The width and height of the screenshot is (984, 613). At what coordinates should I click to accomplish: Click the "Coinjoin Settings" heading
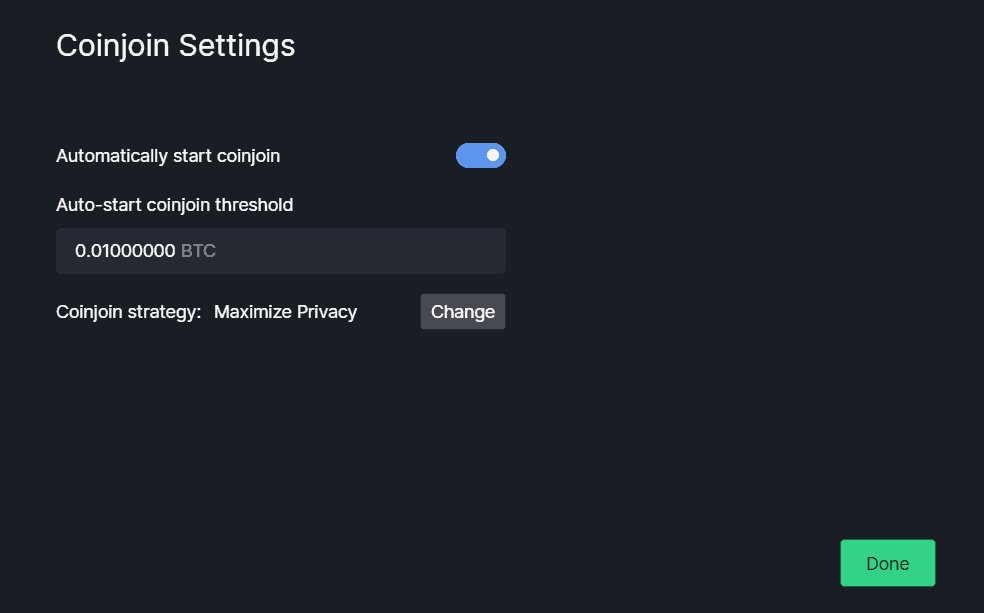[x=175, y=45]
